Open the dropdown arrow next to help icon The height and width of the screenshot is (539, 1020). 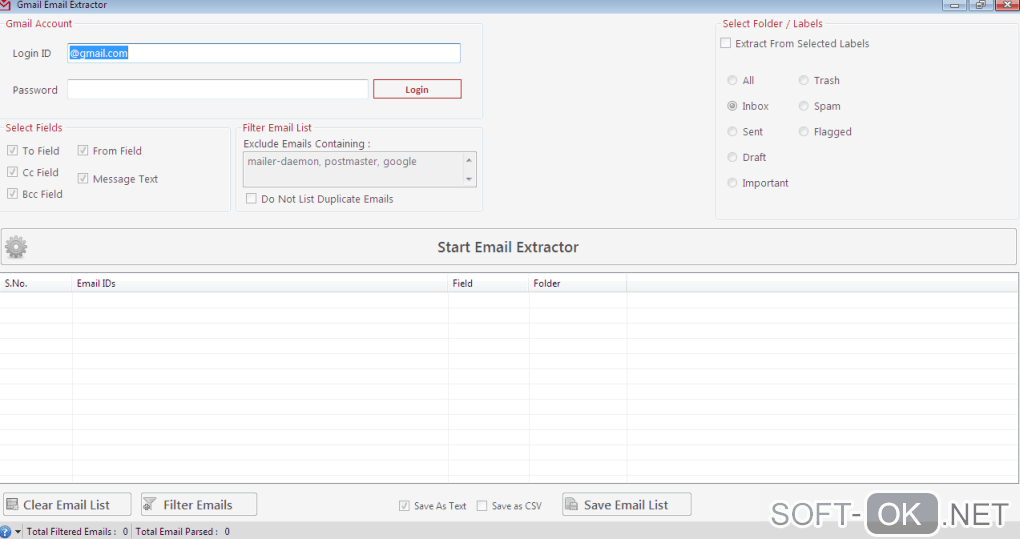click(x=18, y=532)
